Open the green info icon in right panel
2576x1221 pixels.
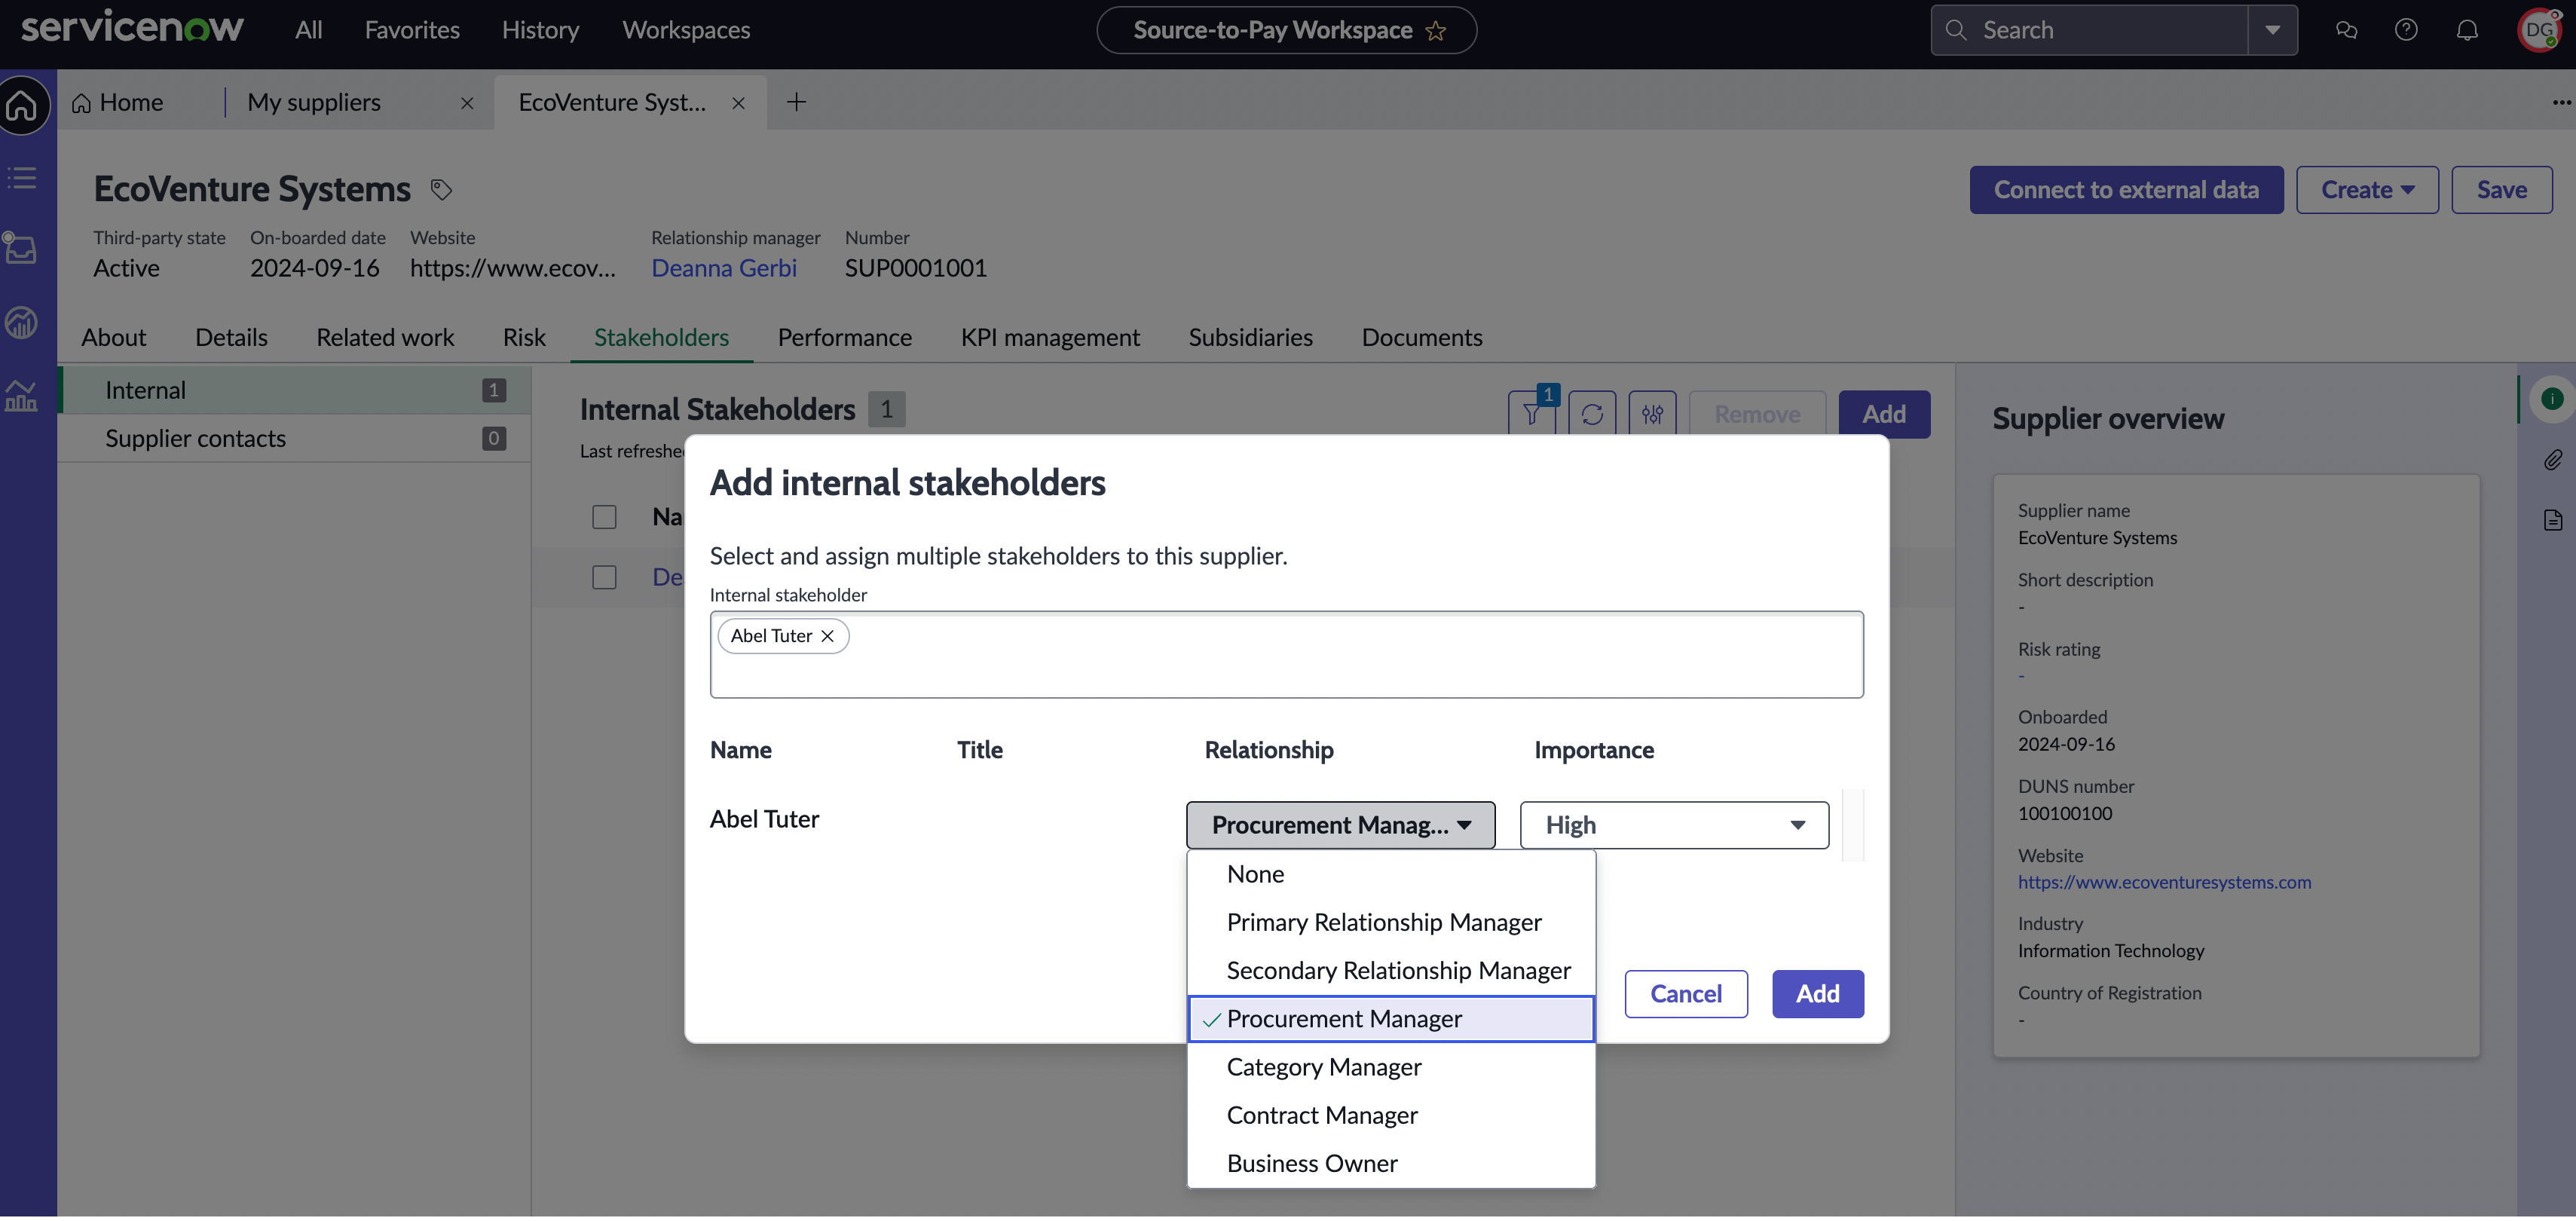click(x=2551, y=399)
